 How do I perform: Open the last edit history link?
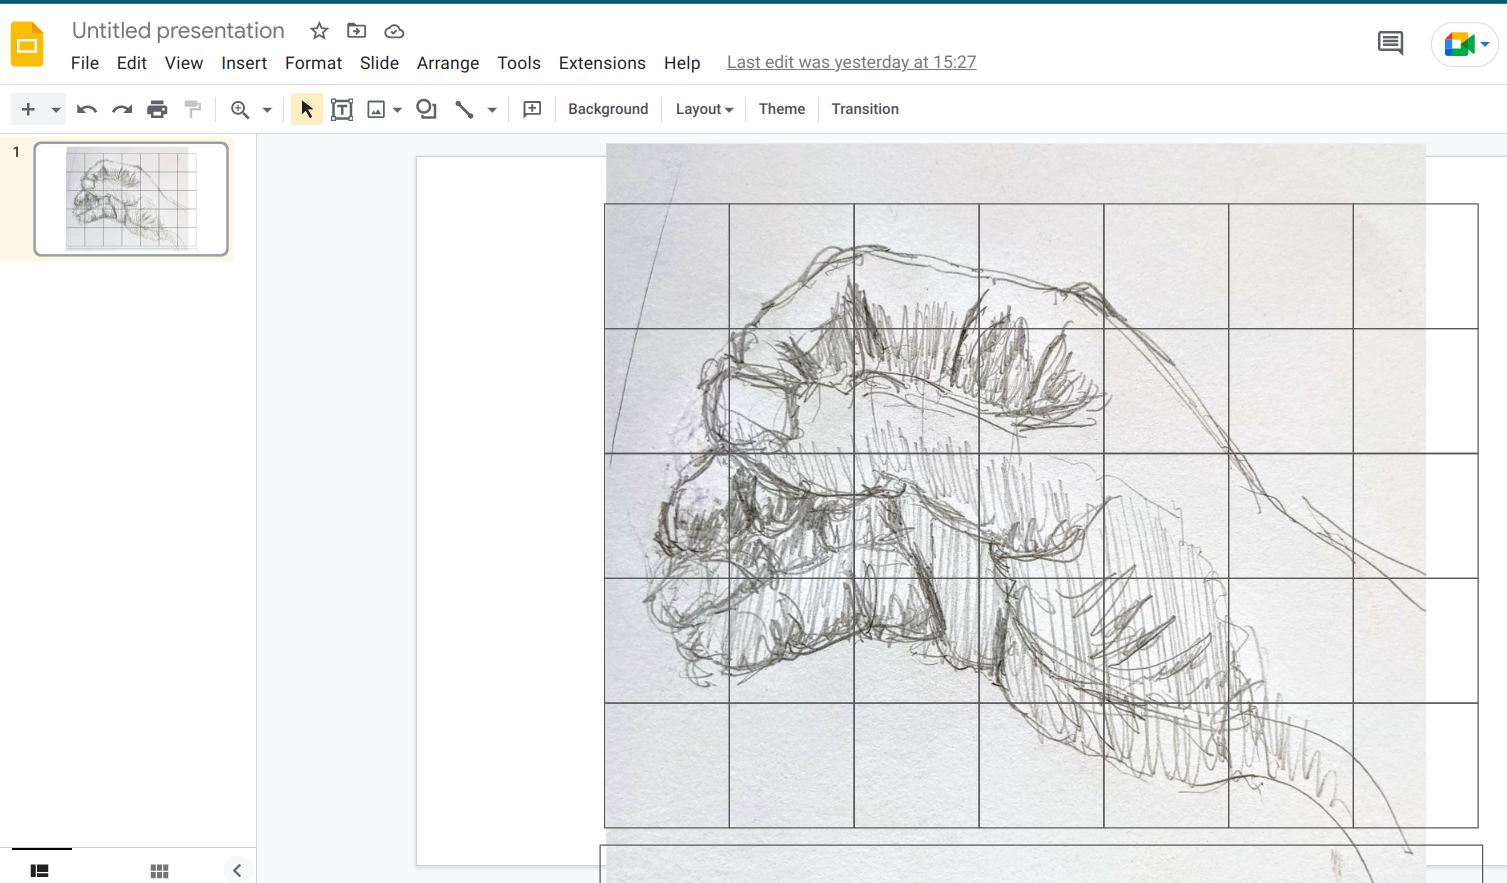pyautogui.click(x=851, y=62)
